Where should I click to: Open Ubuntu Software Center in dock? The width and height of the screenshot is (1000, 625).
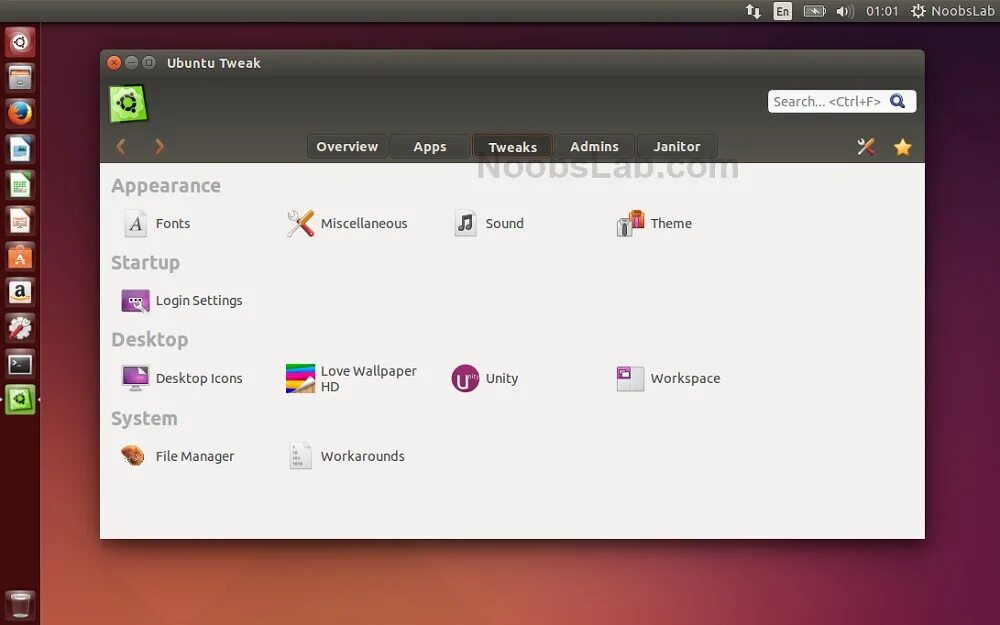tap(20, 257)
